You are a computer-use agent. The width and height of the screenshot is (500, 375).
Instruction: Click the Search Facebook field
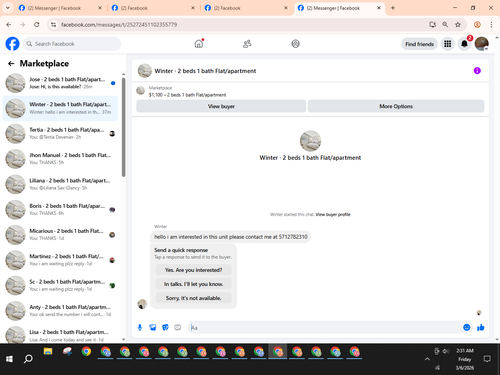[x=72, y=44]
